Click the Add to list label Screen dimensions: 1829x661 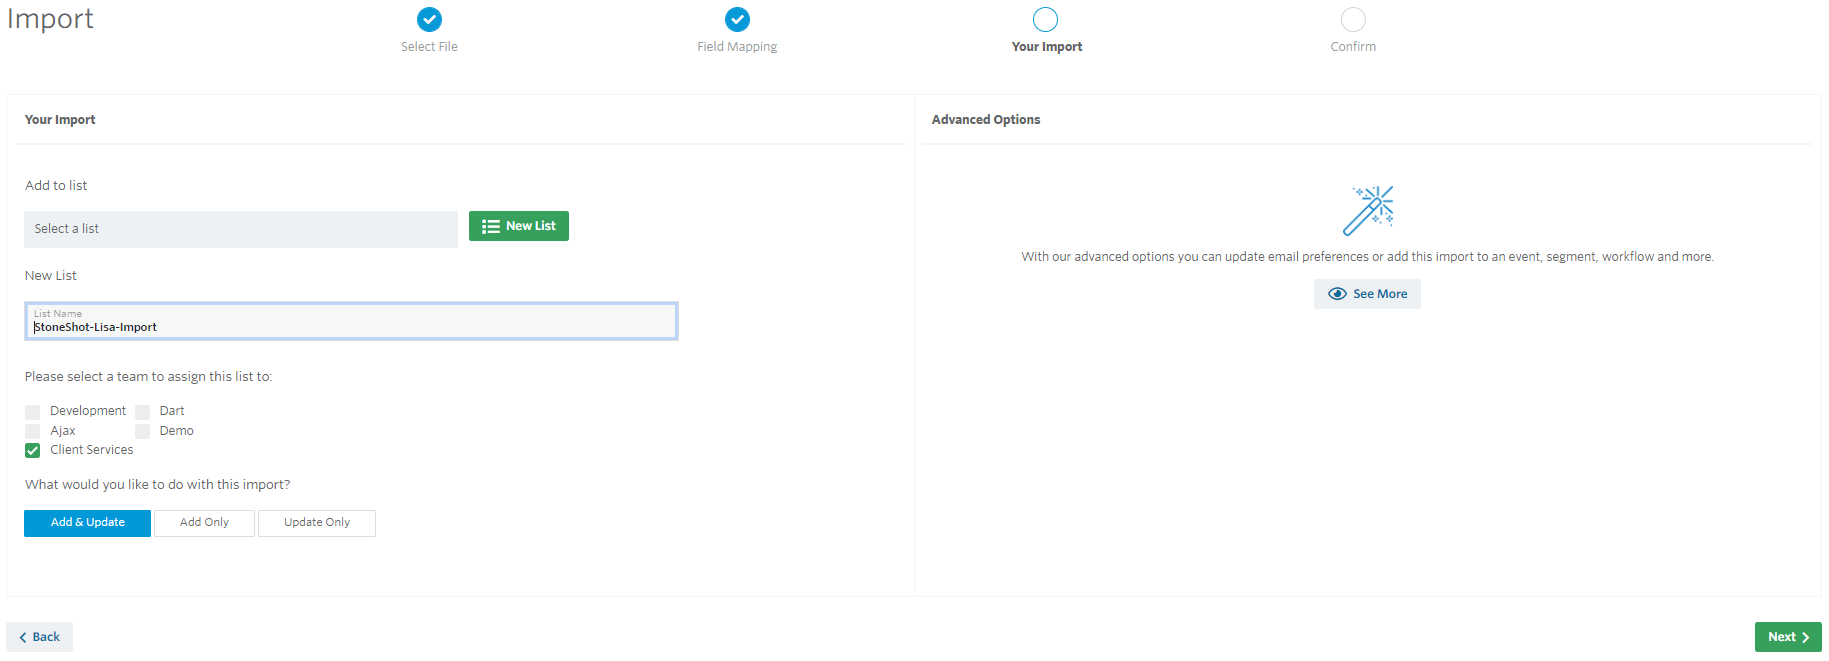56,186
